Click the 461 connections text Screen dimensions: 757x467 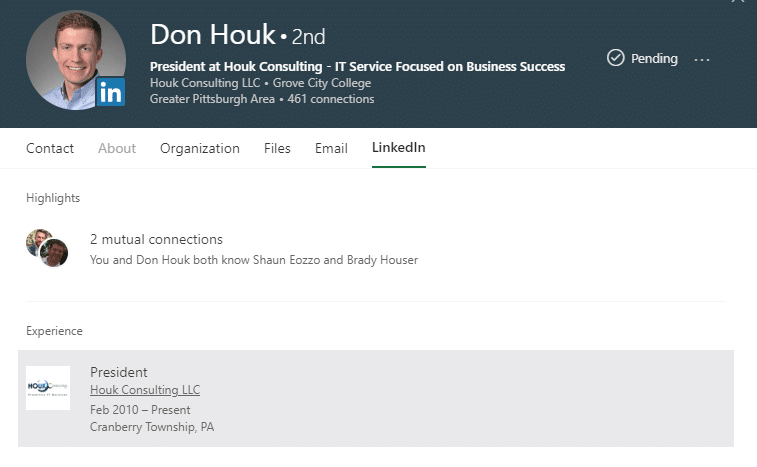point(331,99)
